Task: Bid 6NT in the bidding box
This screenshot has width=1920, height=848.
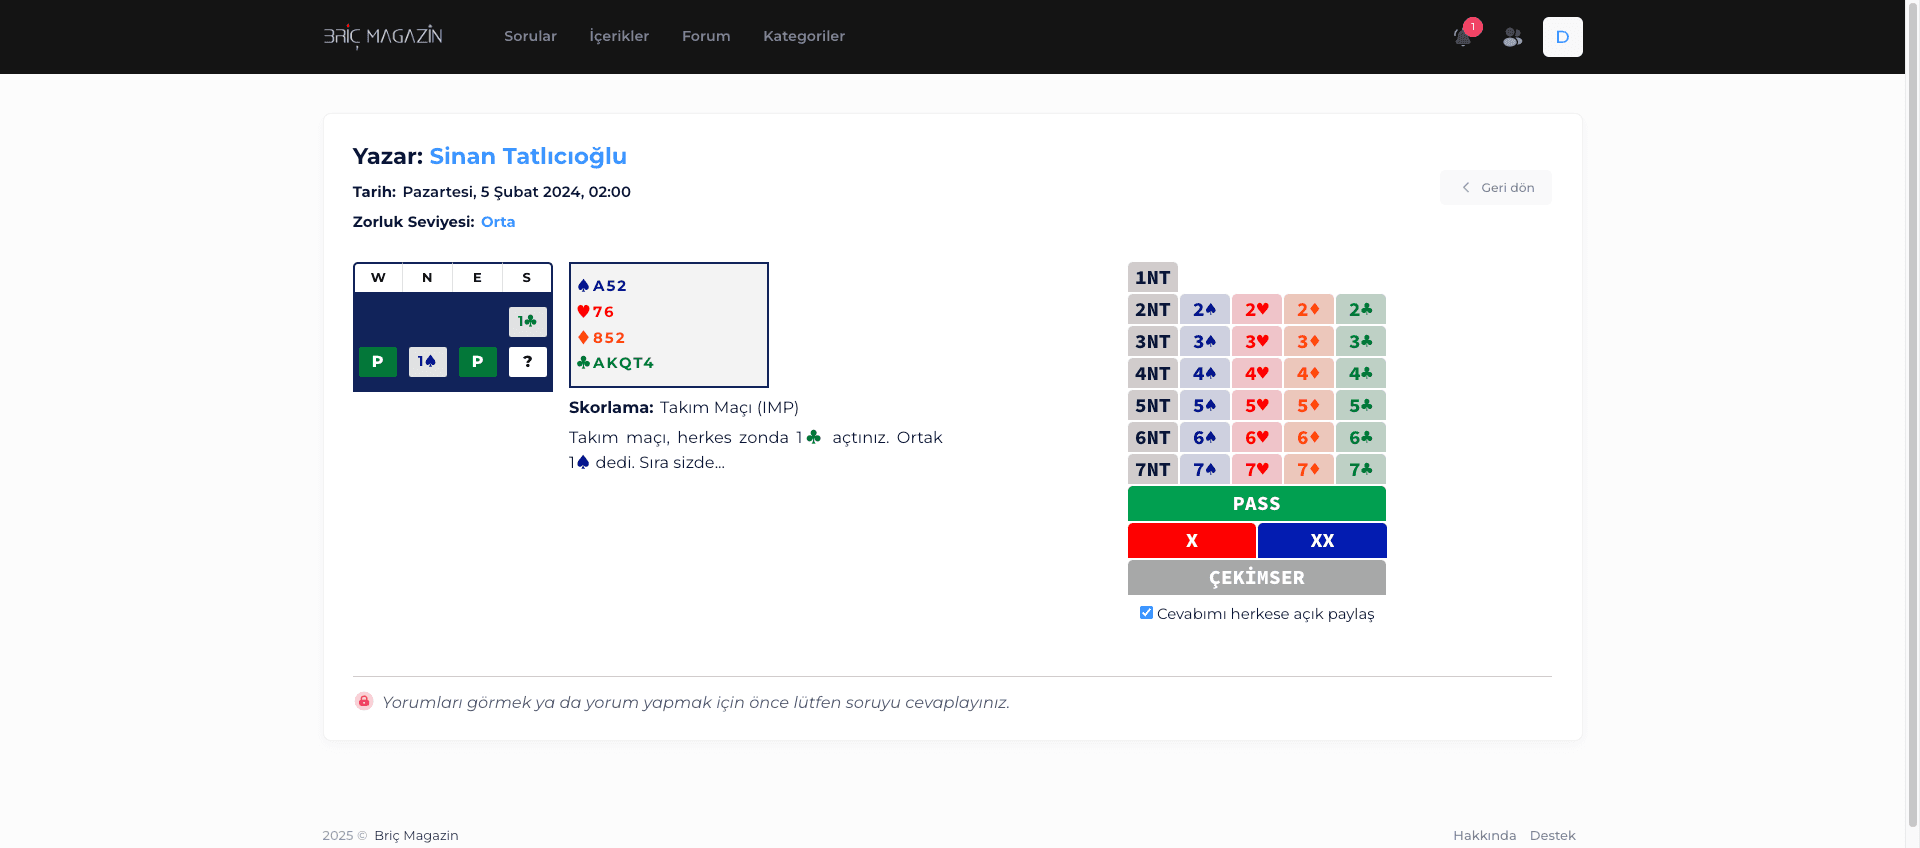Action: (1153, 437)
